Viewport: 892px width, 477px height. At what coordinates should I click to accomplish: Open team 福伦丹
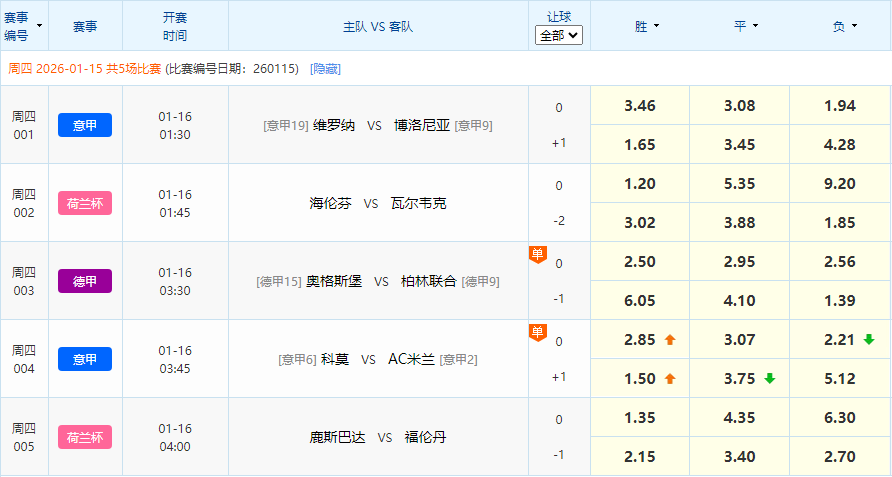click(426, 437)
